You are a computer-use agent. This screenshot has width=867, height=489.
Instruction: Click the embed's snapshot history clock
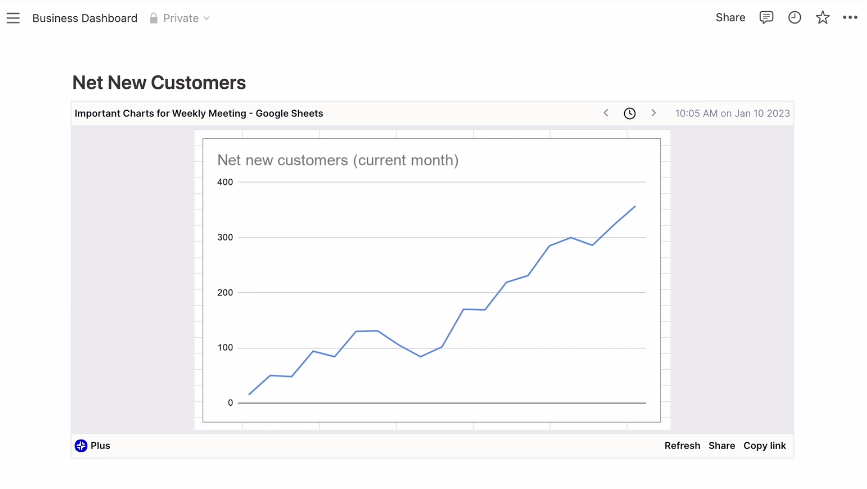630,113
